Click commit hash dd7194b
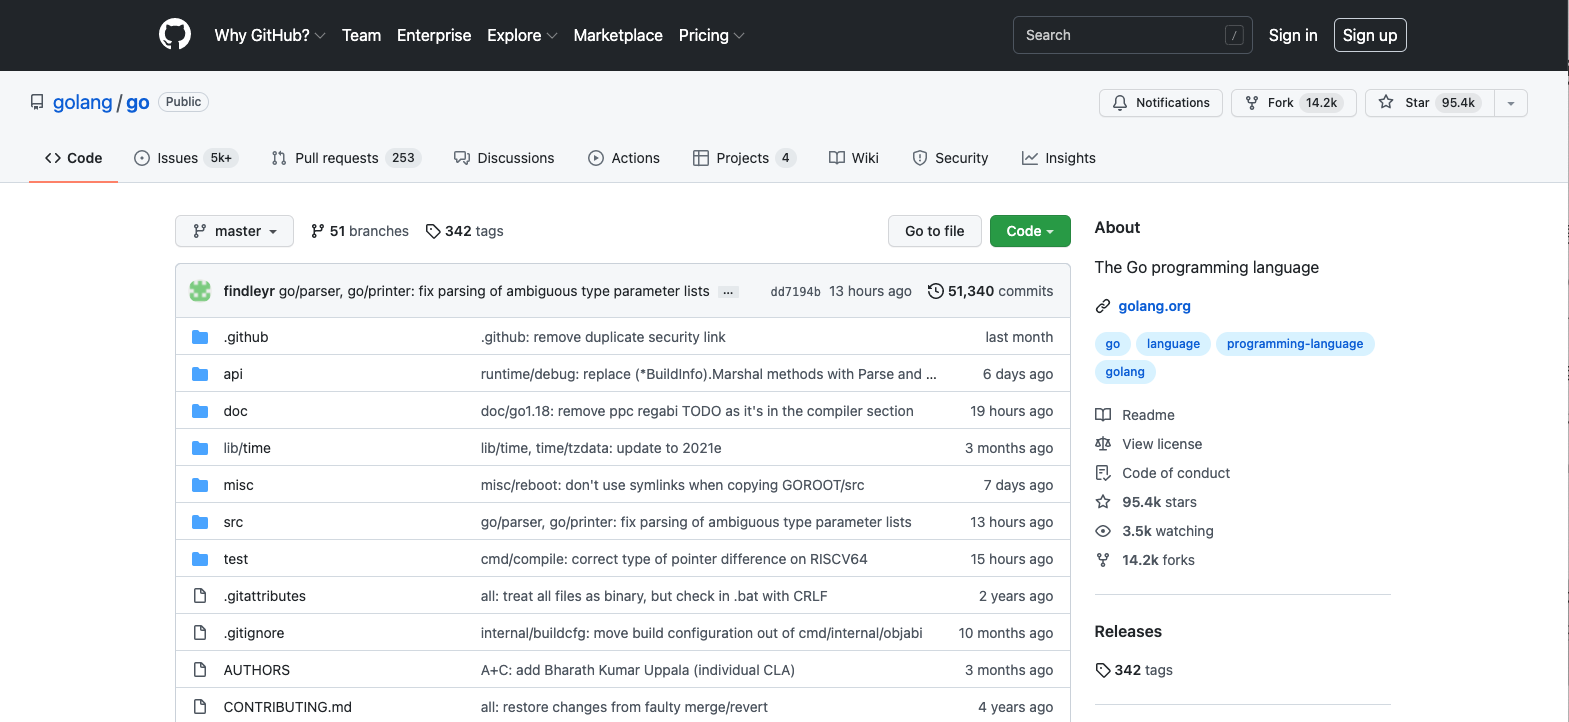 (795, 292)
